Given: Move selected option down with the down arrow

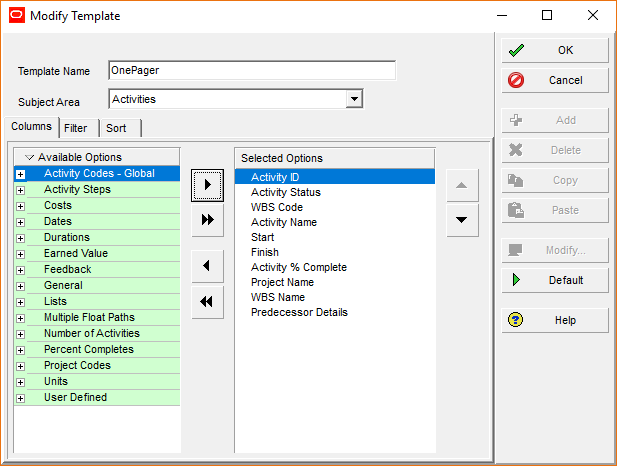Looking at the screenshot, I should (462, 220).
